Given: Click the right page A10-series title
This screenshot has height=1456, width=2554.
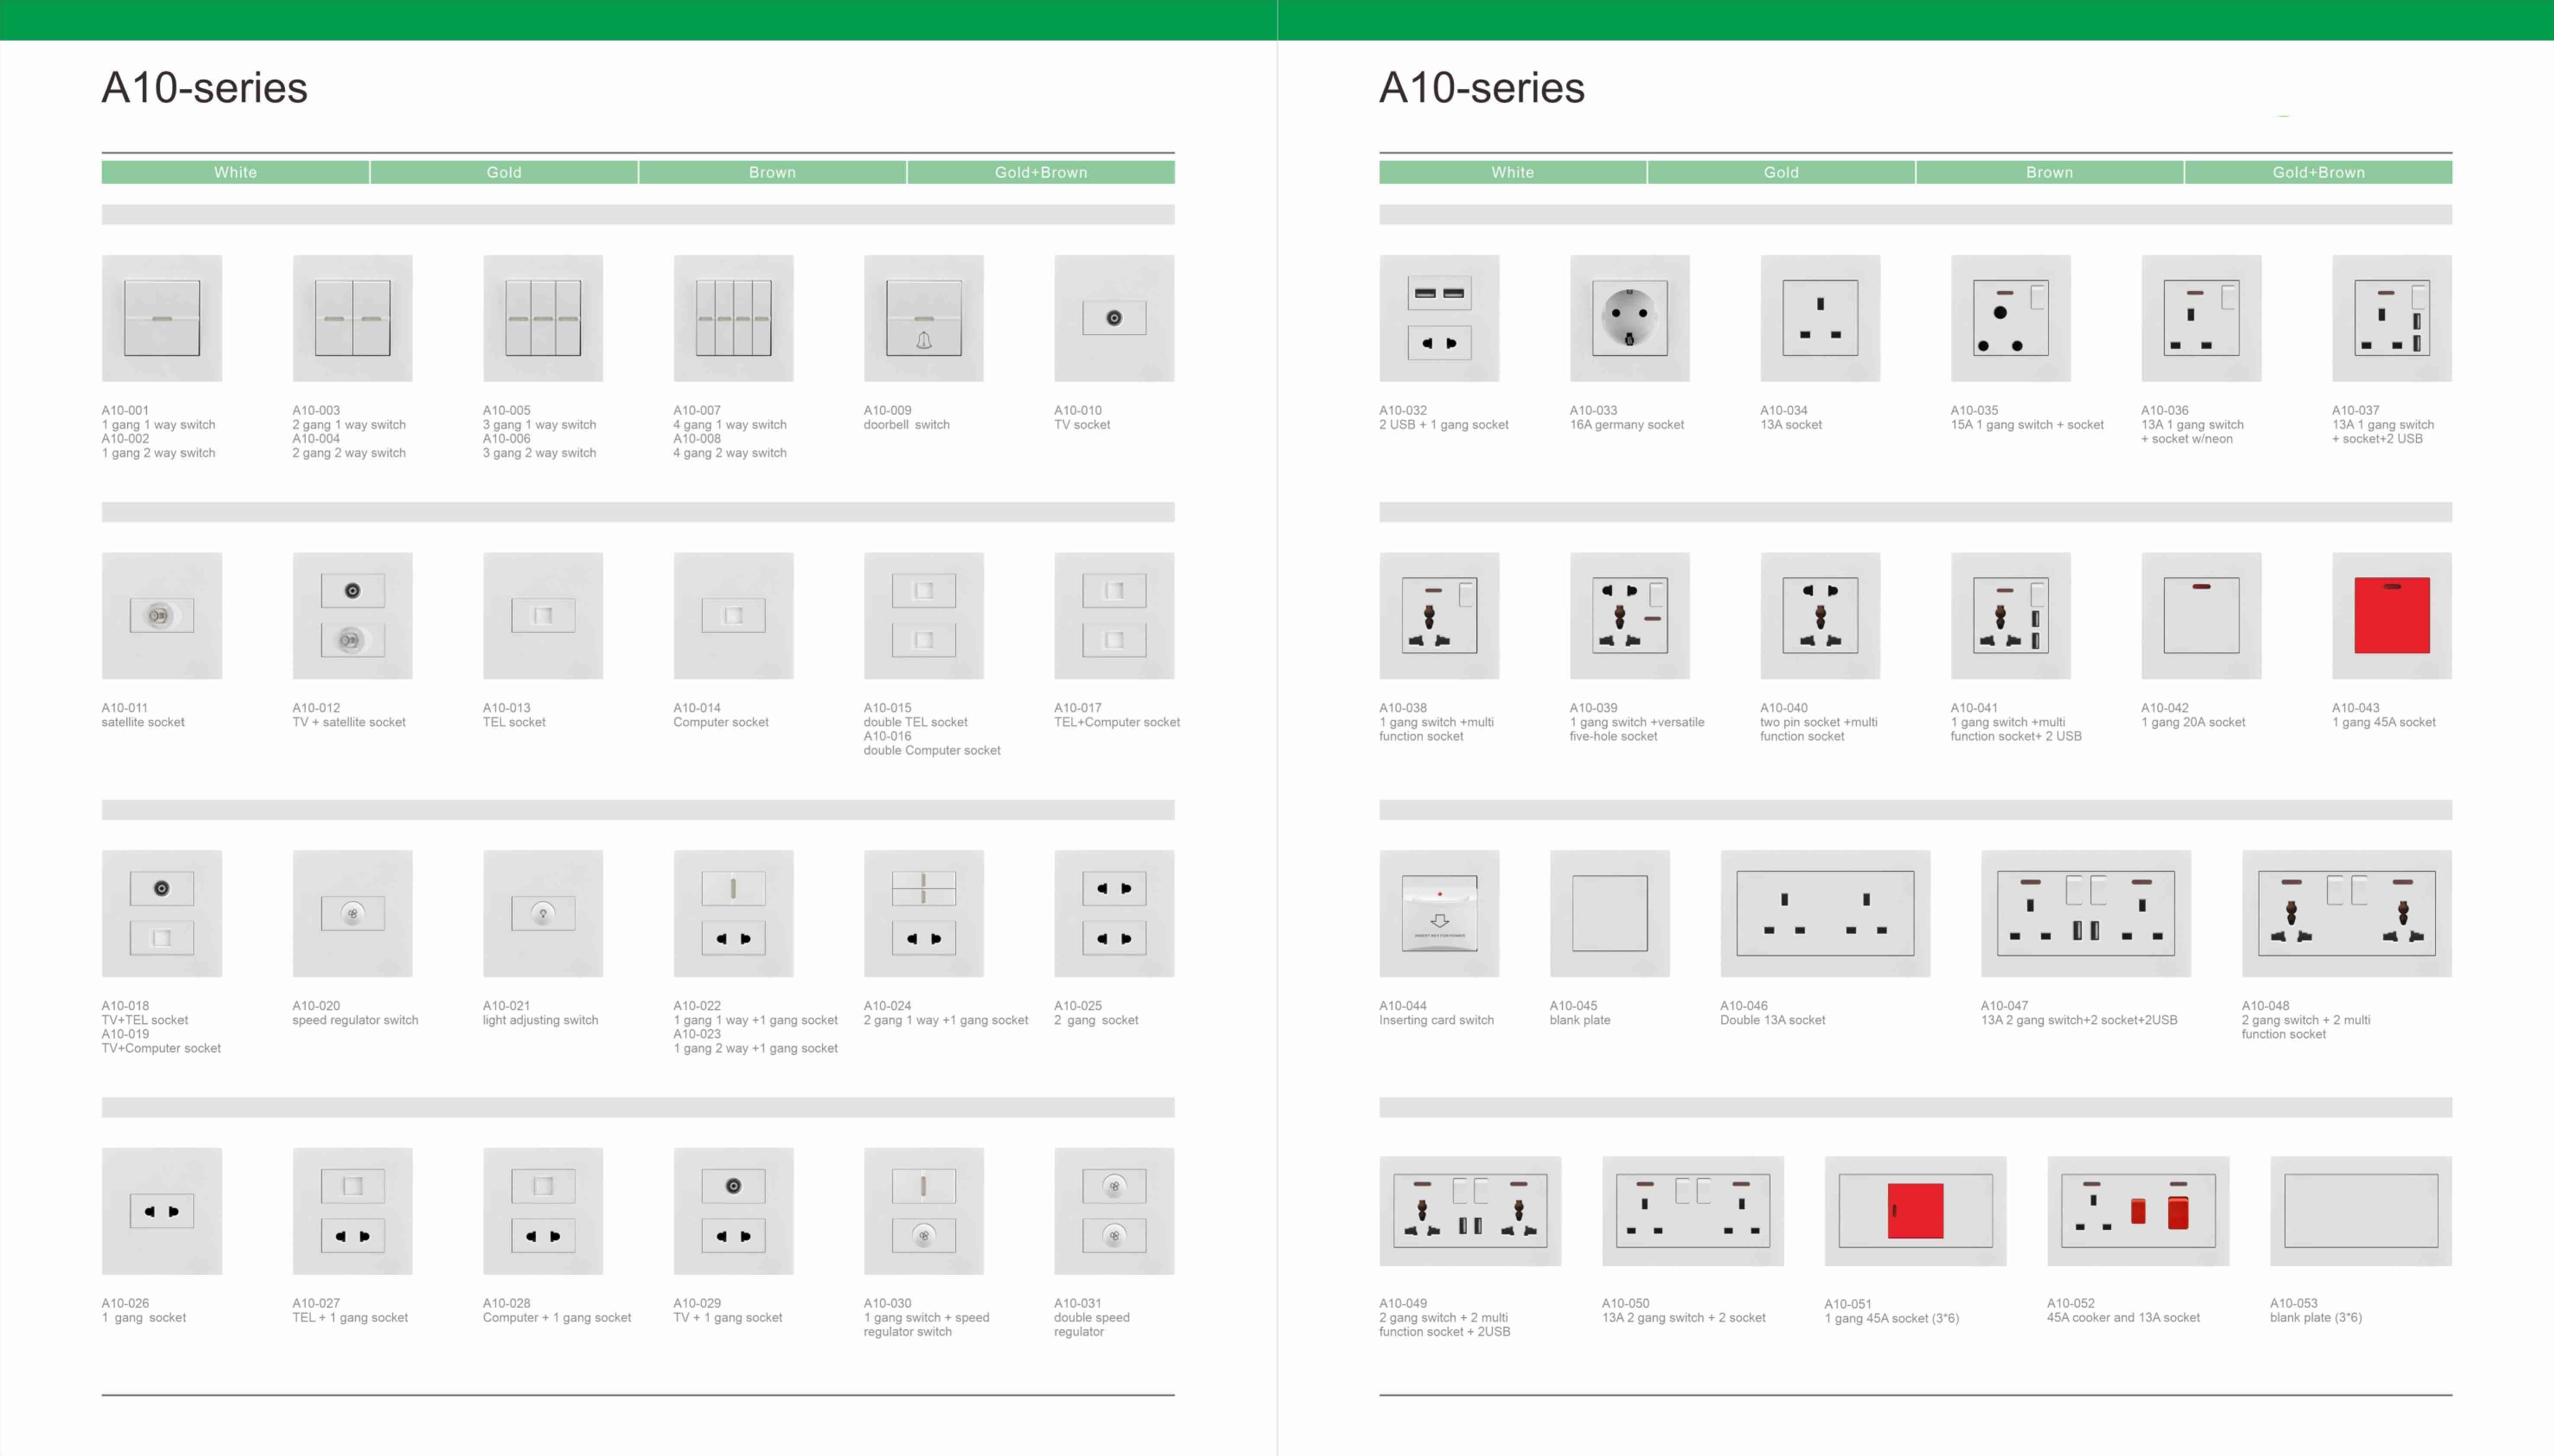Looking at the screenshot, I should pos(1482,88).
